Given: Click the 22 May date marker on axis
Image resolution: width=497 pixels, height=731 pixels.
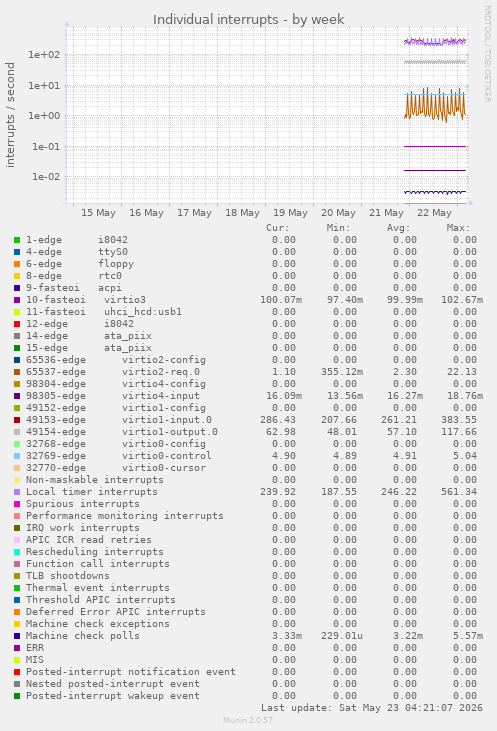Looking at the screenshot, I should click(x=434, y=213).
